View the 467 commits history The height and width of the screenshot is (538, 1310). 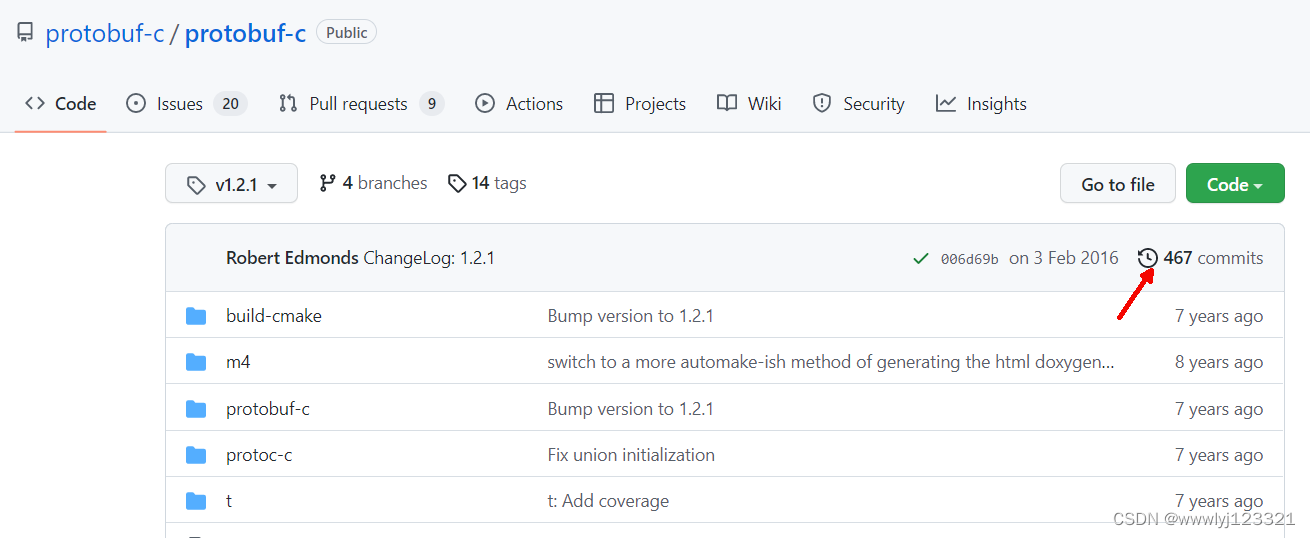pos(1212,258)
